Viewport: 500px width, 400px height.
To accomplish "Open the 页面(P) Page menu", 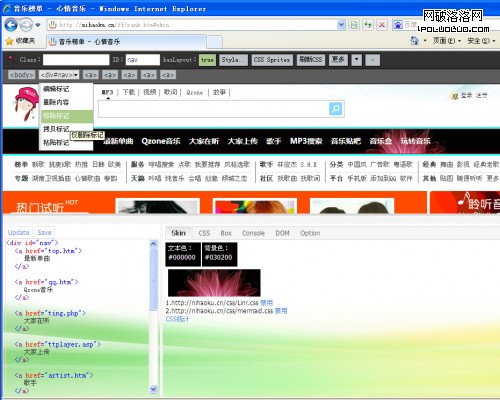I will tap(447, 41).
